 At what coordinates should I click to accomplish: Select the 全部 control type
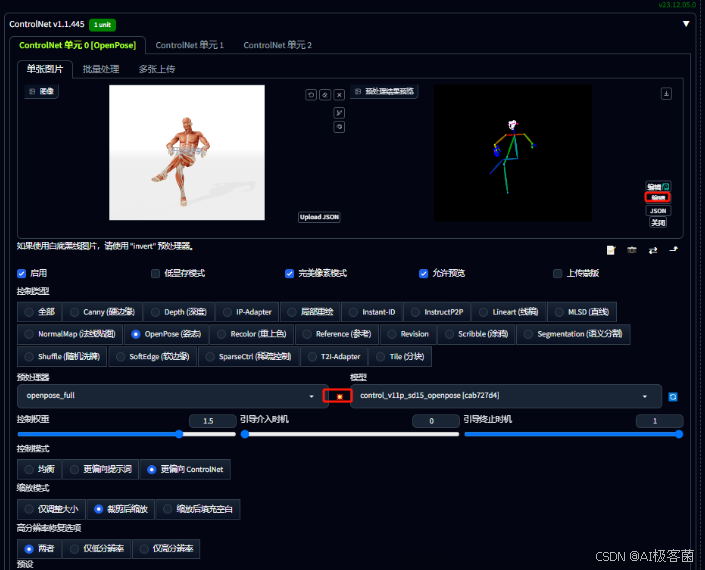(40, 312)
